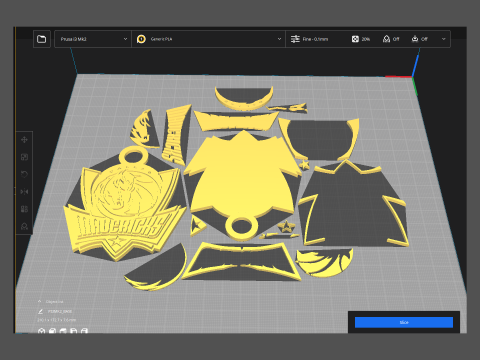This screenshot has width=480, height=360.
Task: Open file with the folder icon
Action: point(42,39)
